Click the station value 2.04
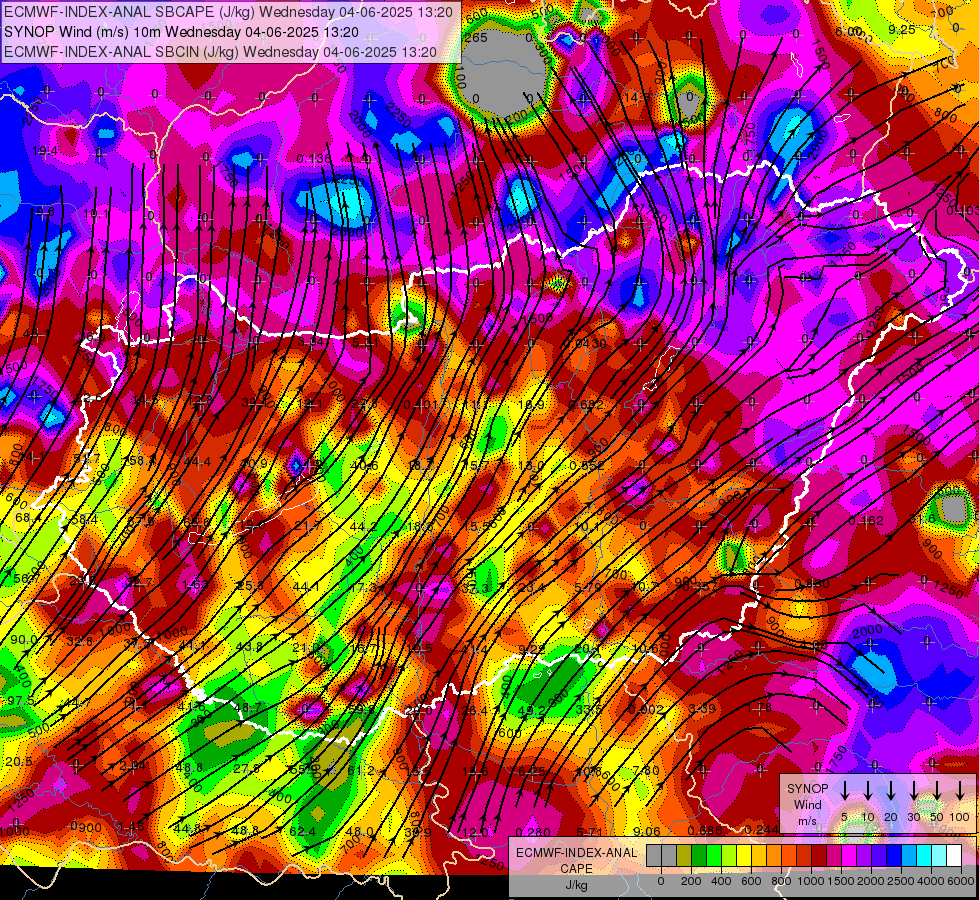 (132, 766)
